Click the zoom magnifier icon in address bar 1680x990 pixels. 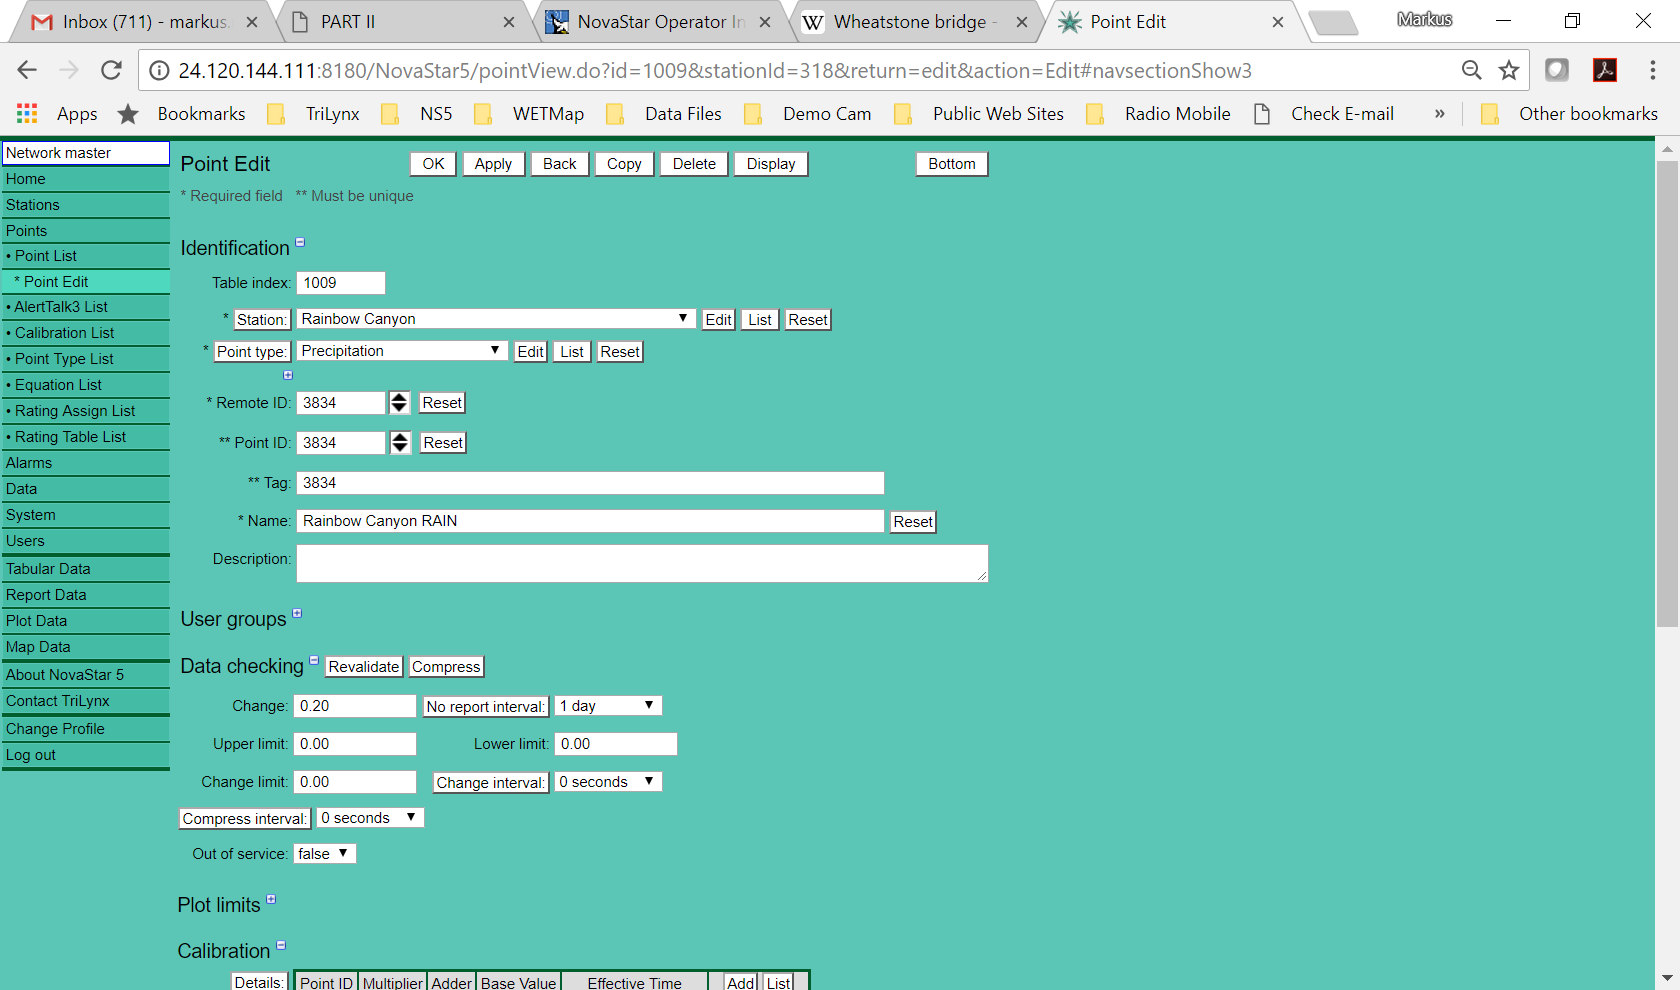1471,70
